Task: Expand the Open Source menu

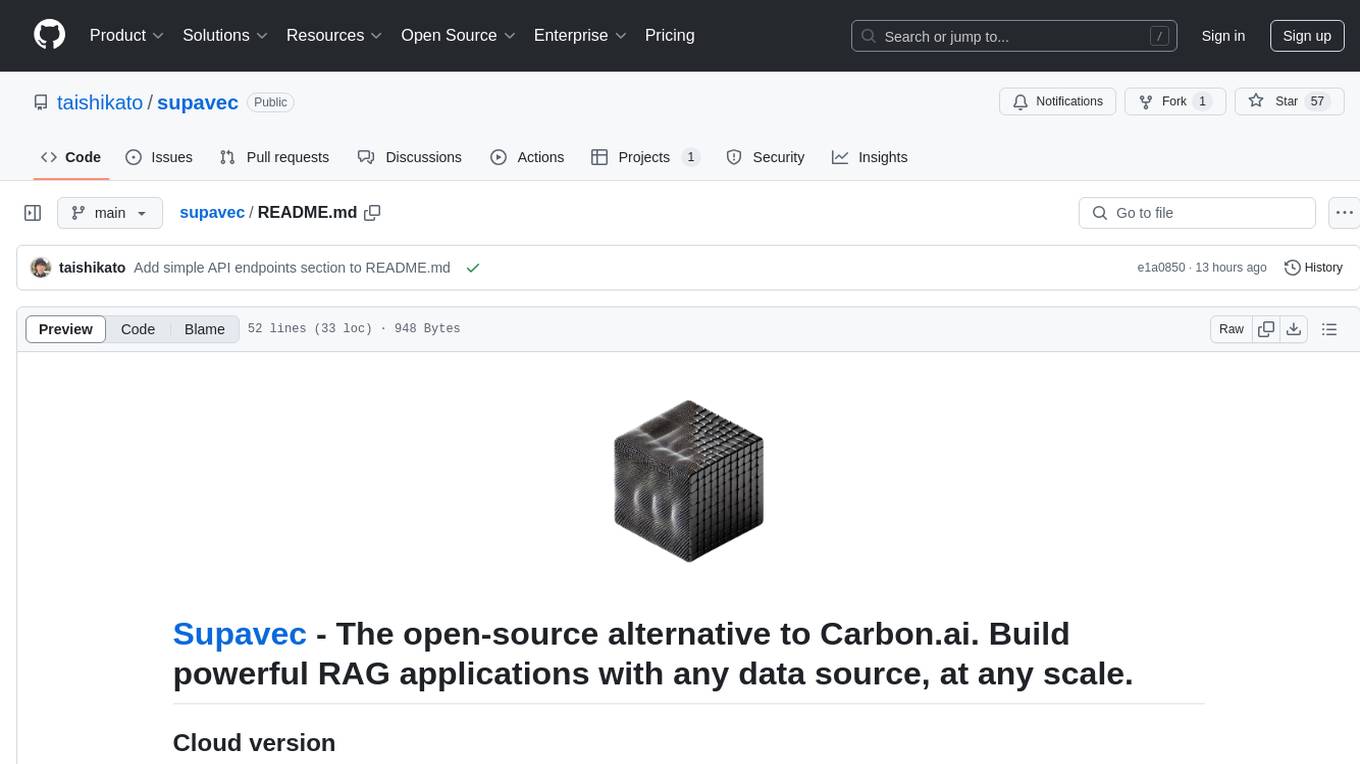Action: [459, 35]
